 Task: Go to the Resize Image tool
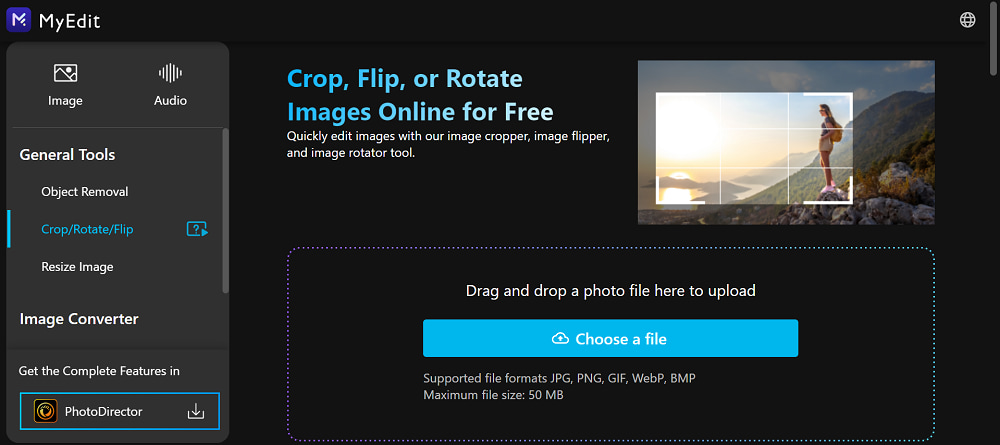tap(77, 267)
